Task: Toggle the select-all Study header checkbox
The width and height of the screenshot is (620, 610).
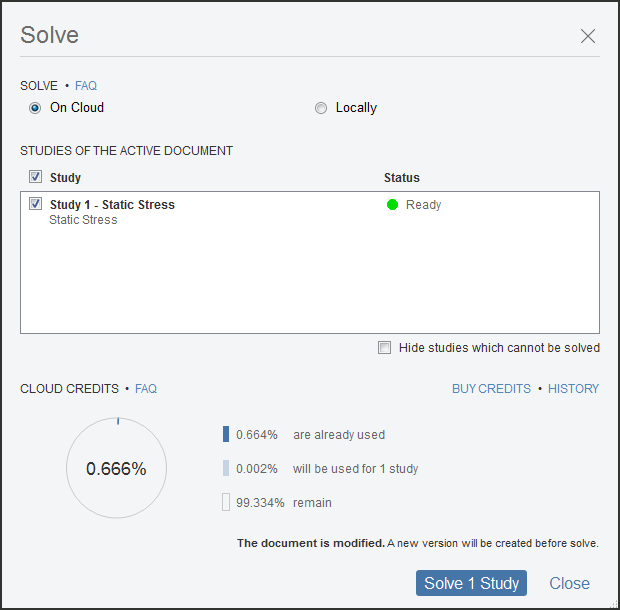Action: (35, 178)
